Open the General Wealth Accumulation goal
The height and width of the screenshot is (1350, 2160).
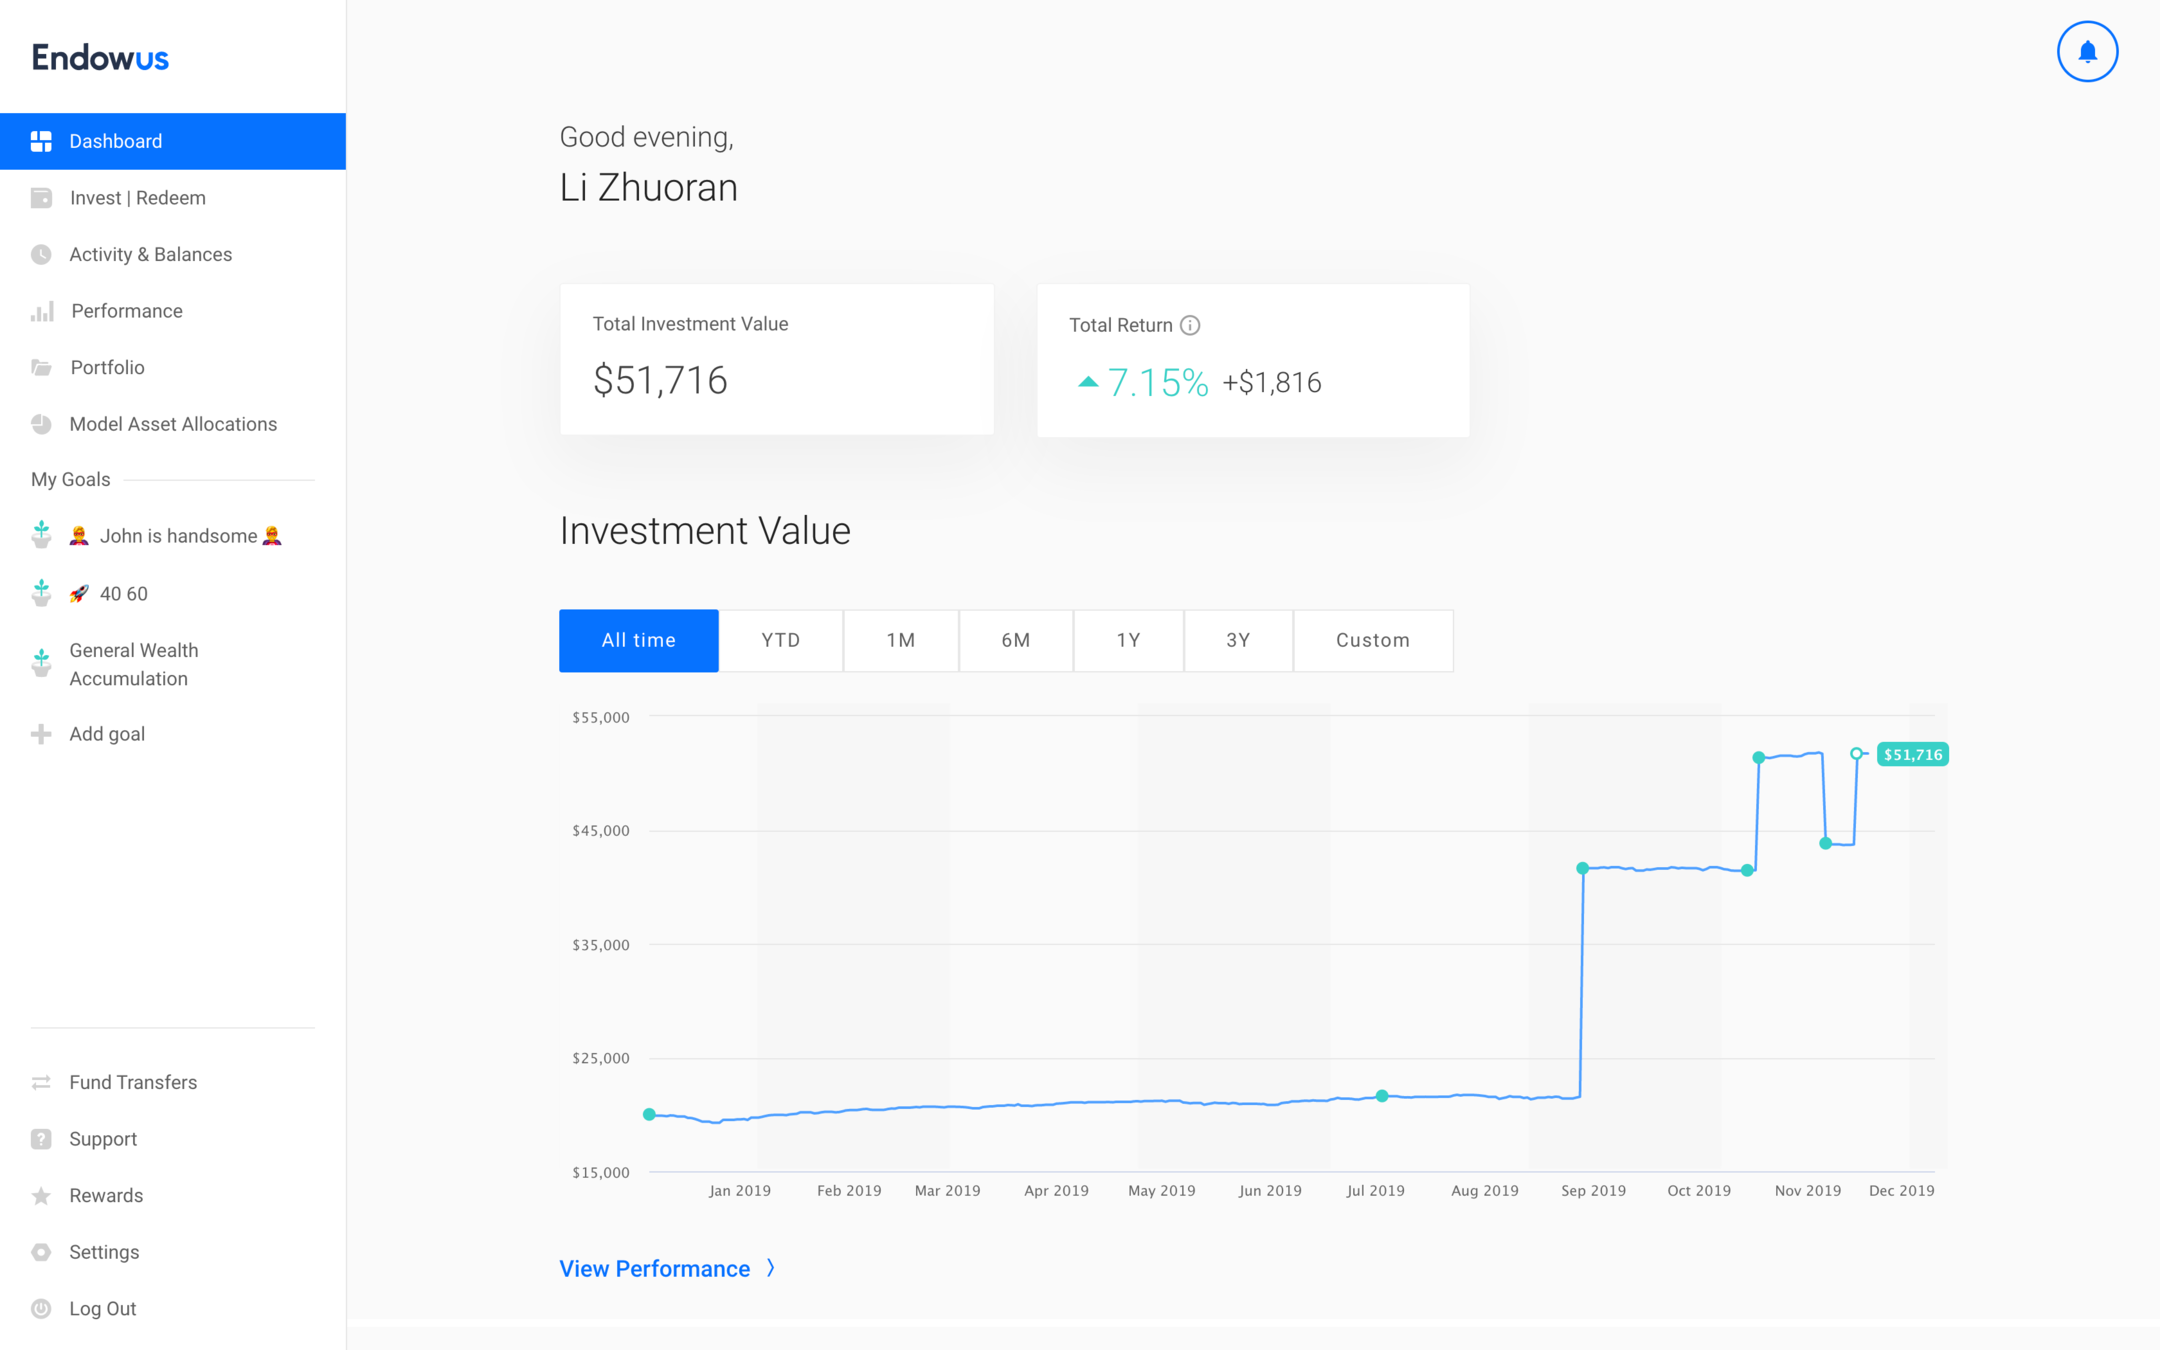(133, 664)
